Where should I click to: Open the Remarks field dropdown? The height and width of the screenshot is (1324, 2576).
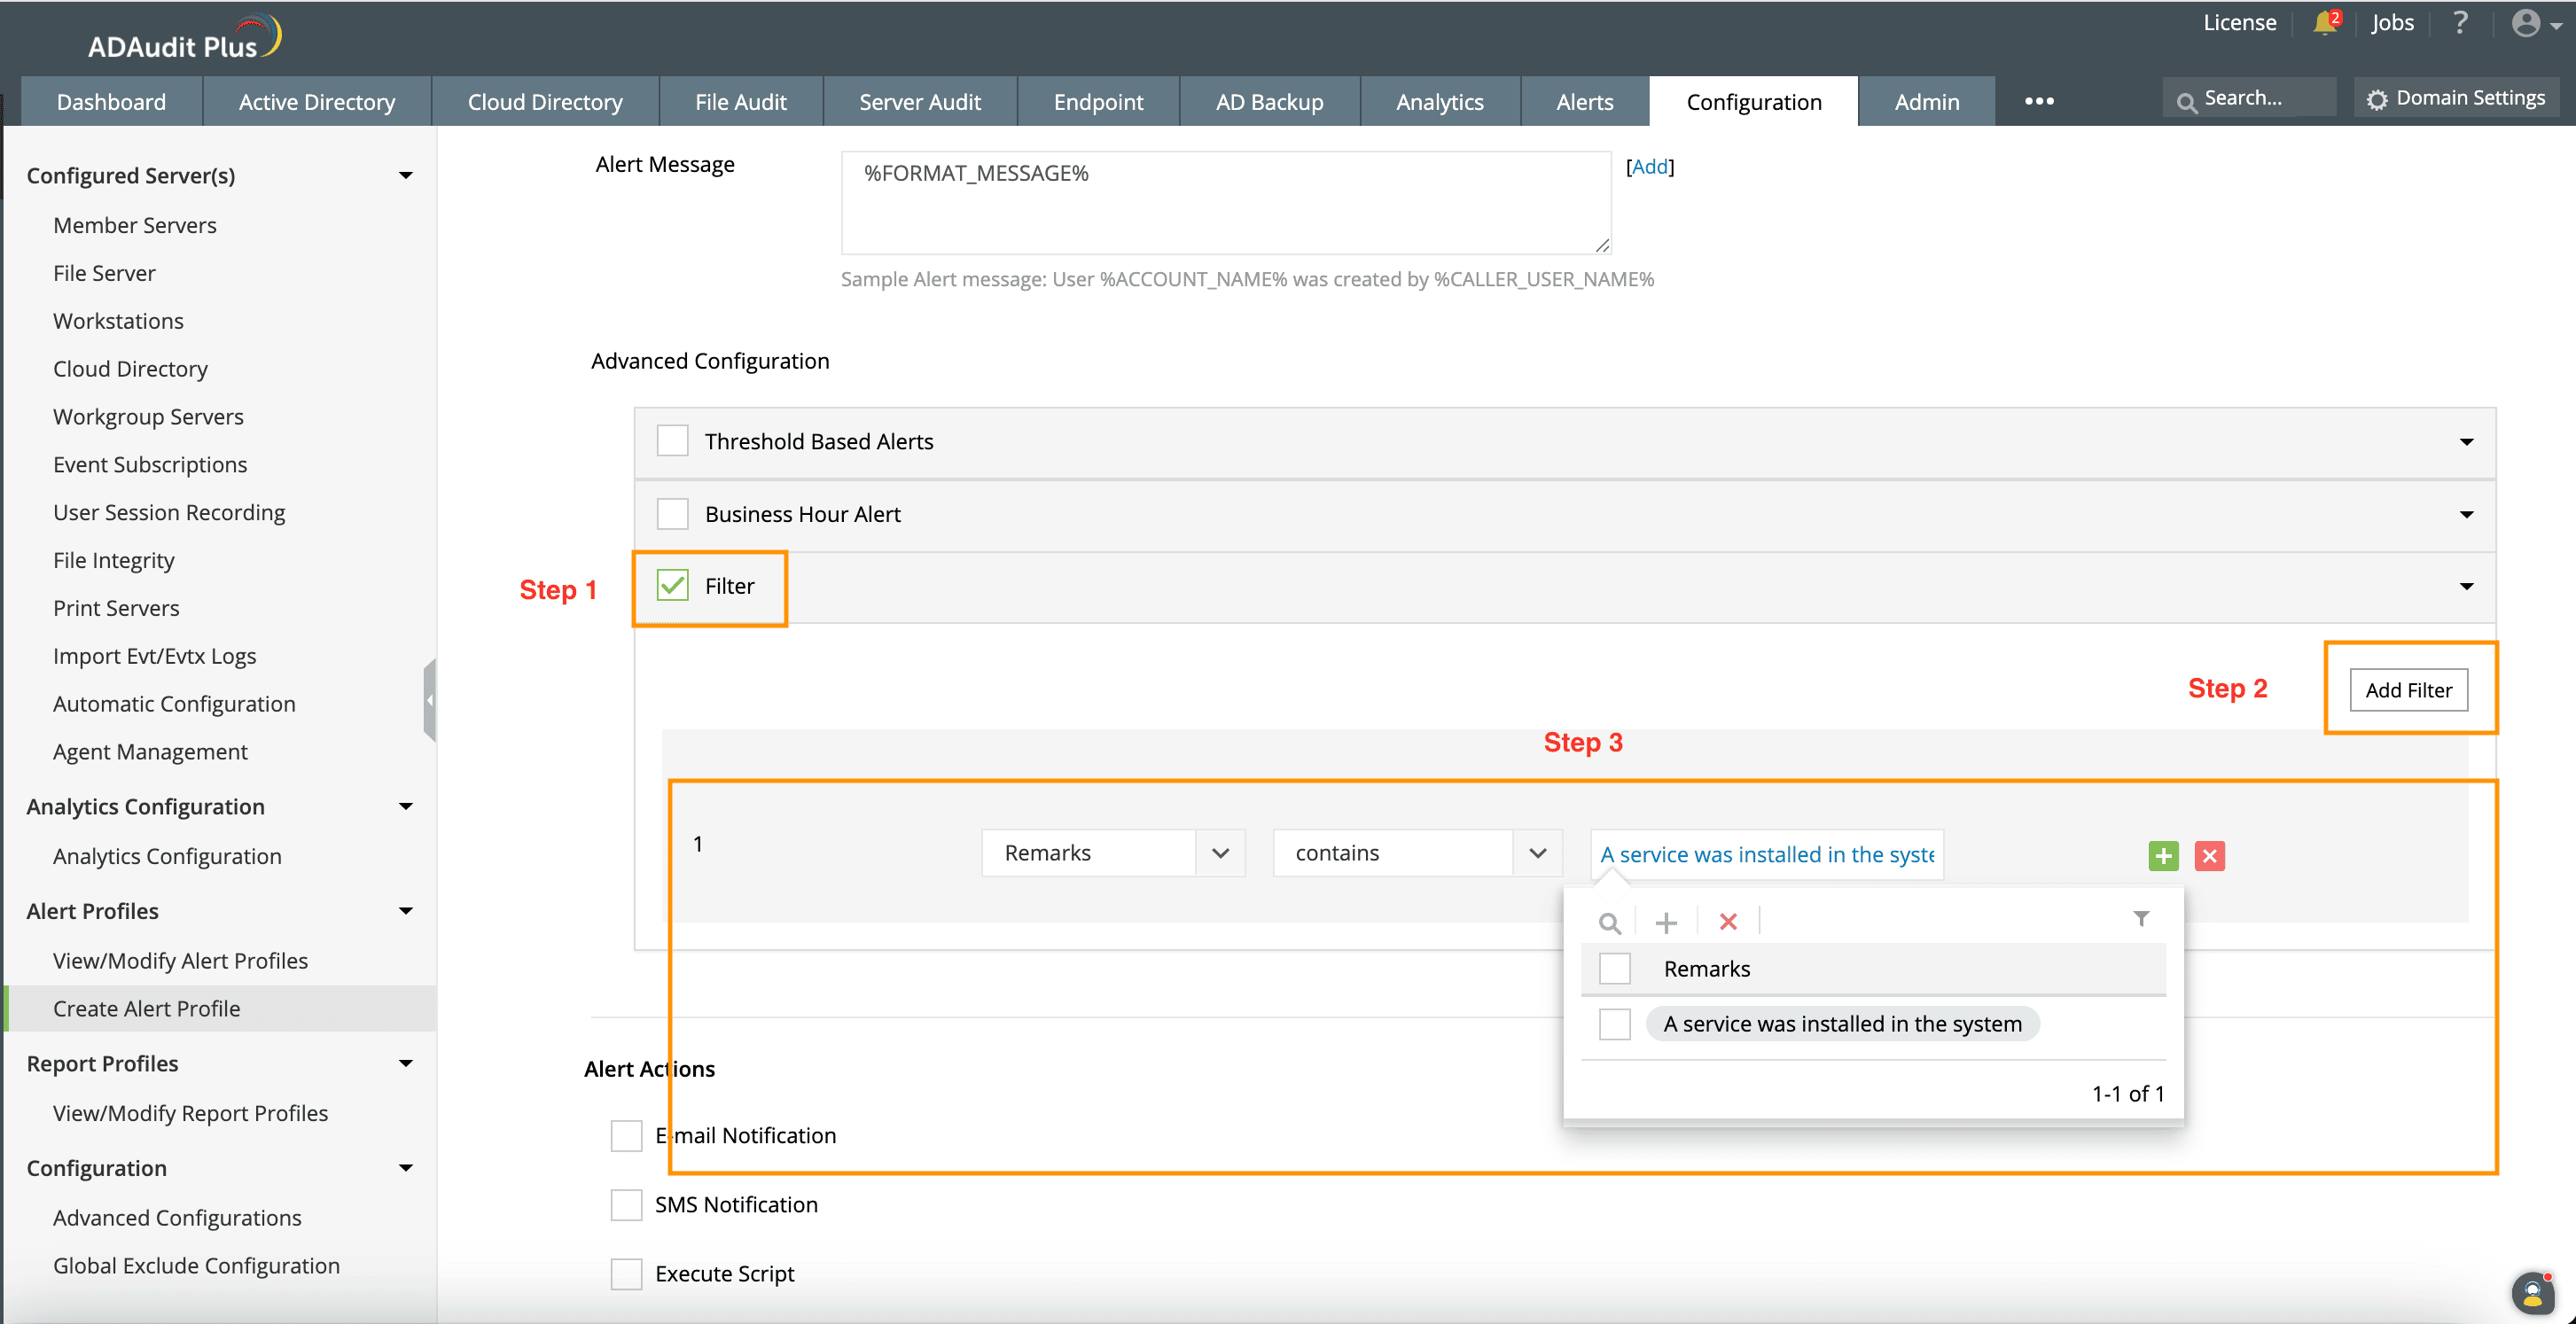pos(1219,853)
